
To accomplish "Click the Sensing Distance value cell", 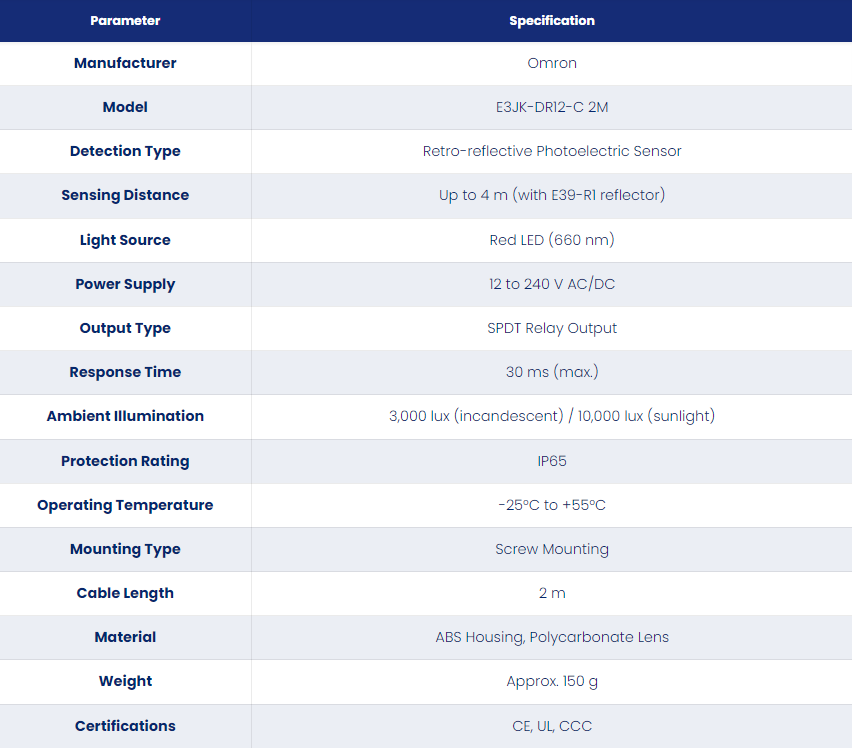I will pyautogui.click(x=552, y=196).
